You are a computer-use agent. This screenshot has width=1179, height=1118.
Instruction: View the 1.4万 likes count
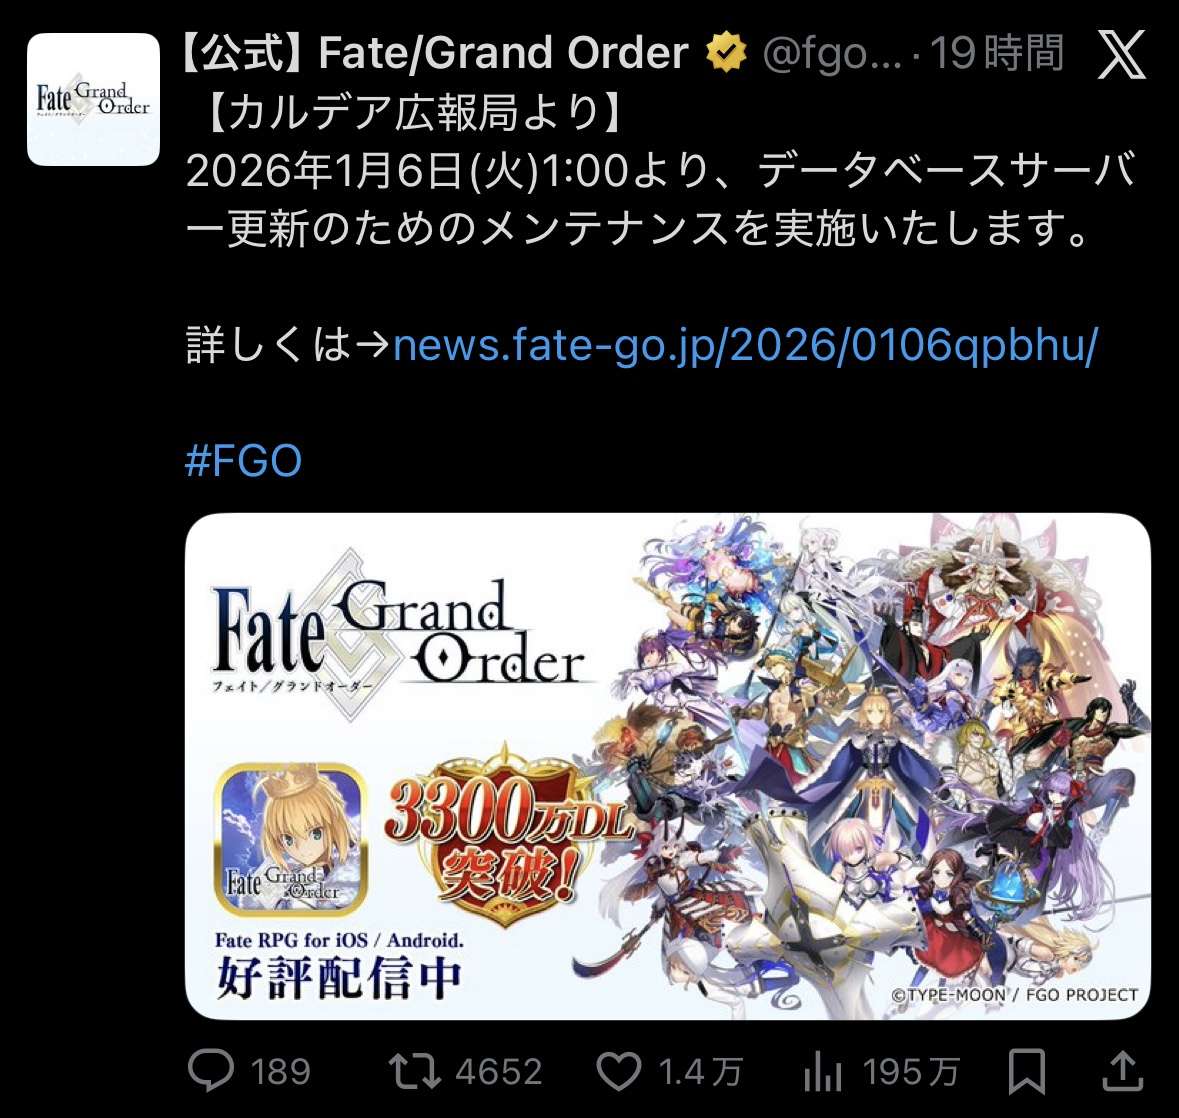(701, 1071)
